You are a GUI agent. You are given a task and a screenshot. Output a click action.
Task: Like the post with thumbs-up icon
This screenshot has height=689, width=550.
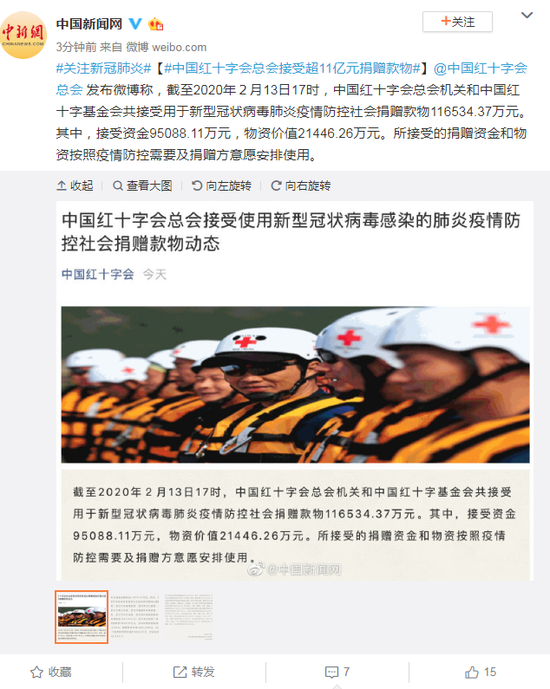481,672
